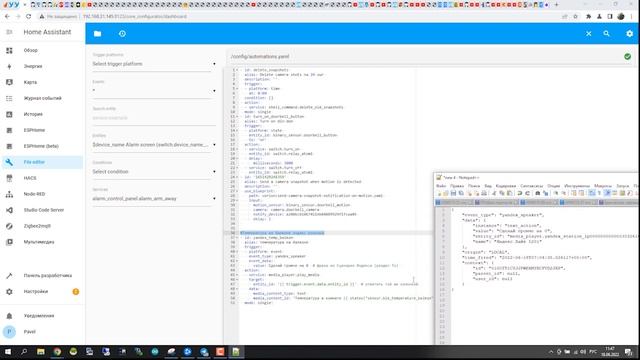Click Print icon in Notepad++ toolbar
The width and height of the screenshot is (640, 360).
coord(484,193)
